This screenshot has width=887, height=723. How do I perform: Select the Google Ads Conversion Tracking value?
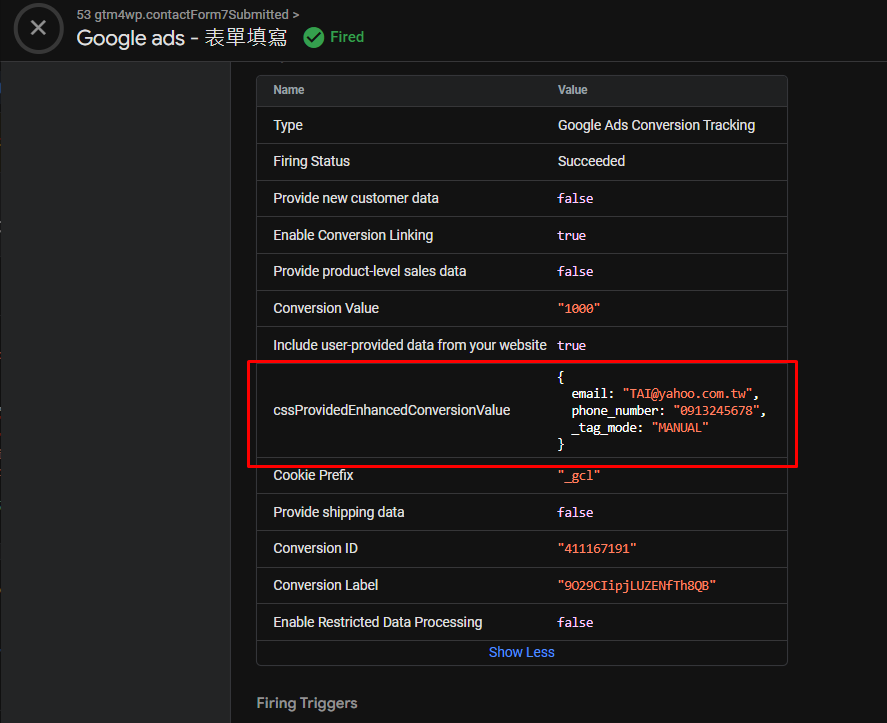(x=656, y=125)
